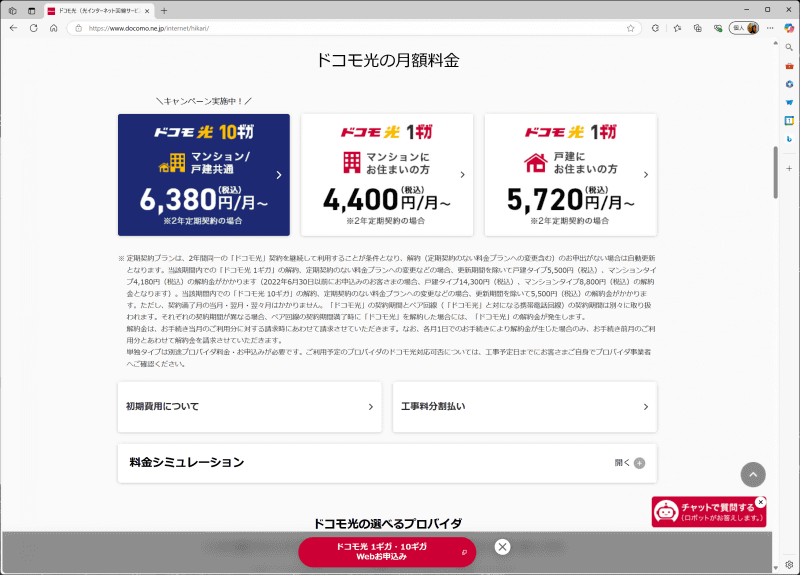Image resolution: width=800 pixels, height=575 pixels.
Task: Click the Webお申込み red button
Action: [x=387, y=552]
